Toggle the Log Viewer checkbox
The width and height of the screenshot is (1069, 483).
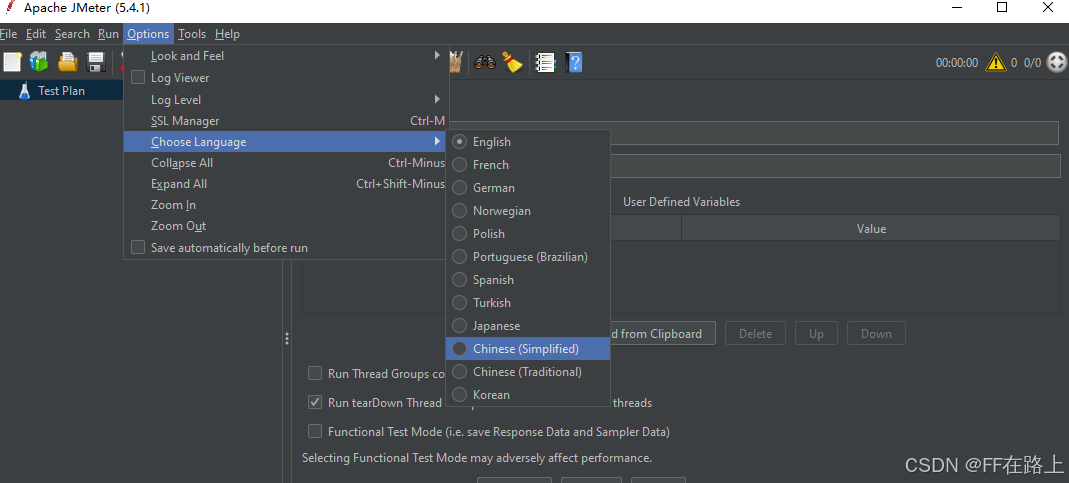click(138, 78)
